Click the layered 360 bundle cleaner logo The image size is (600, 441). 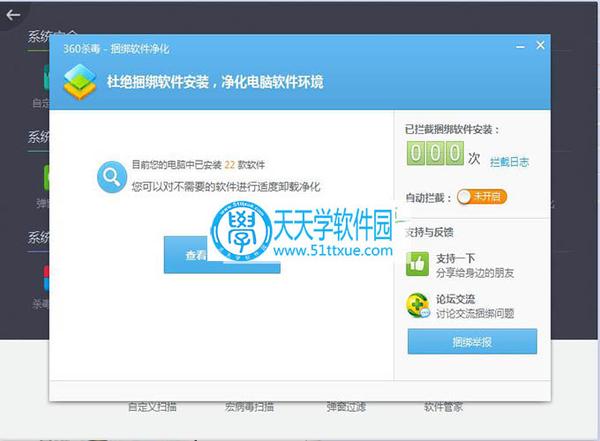(x=80, y=82)
